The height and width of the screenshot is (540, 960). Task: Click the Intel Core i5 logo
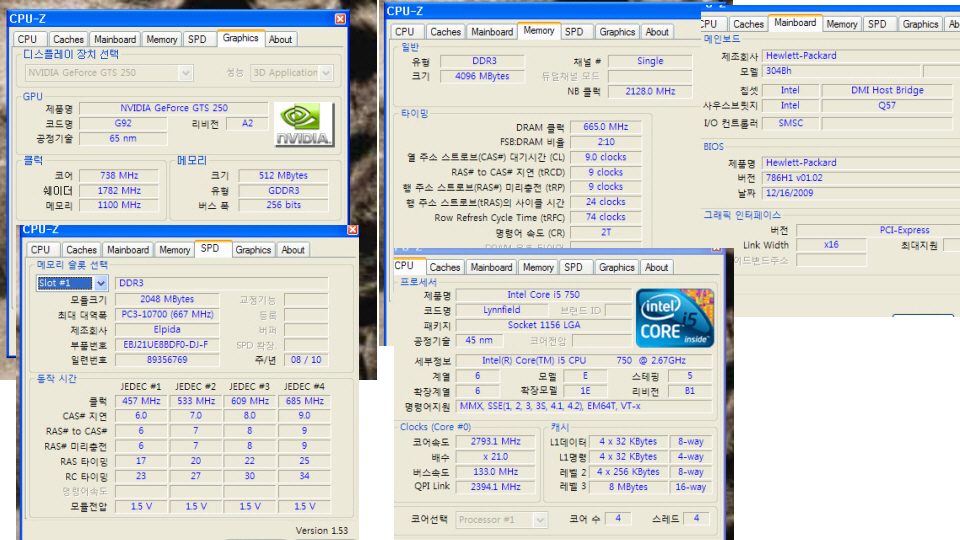(x=675, y=318)
